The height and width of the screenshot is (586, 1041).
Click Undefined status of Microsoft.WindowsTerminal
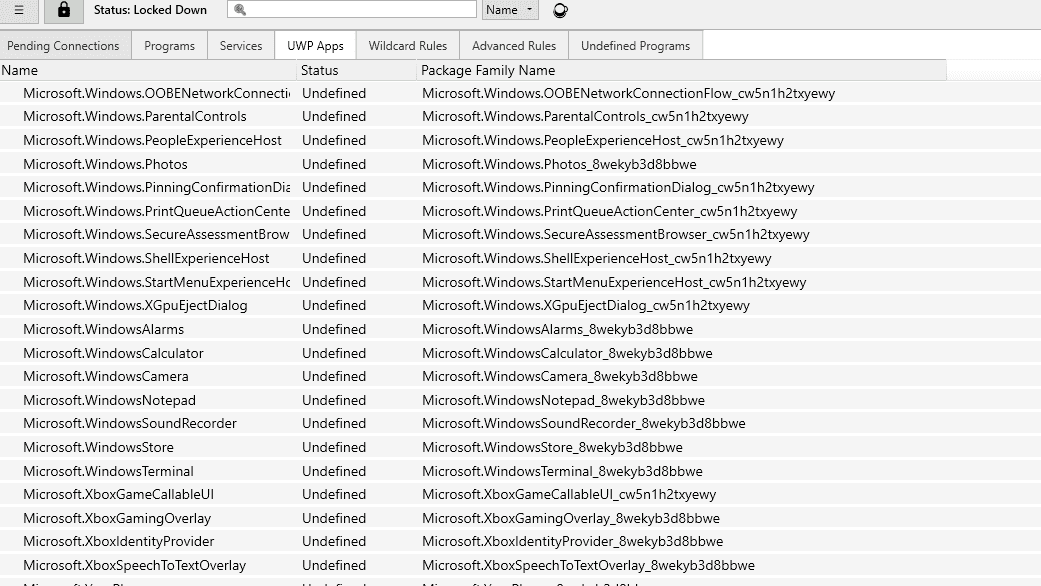[334, 471]
